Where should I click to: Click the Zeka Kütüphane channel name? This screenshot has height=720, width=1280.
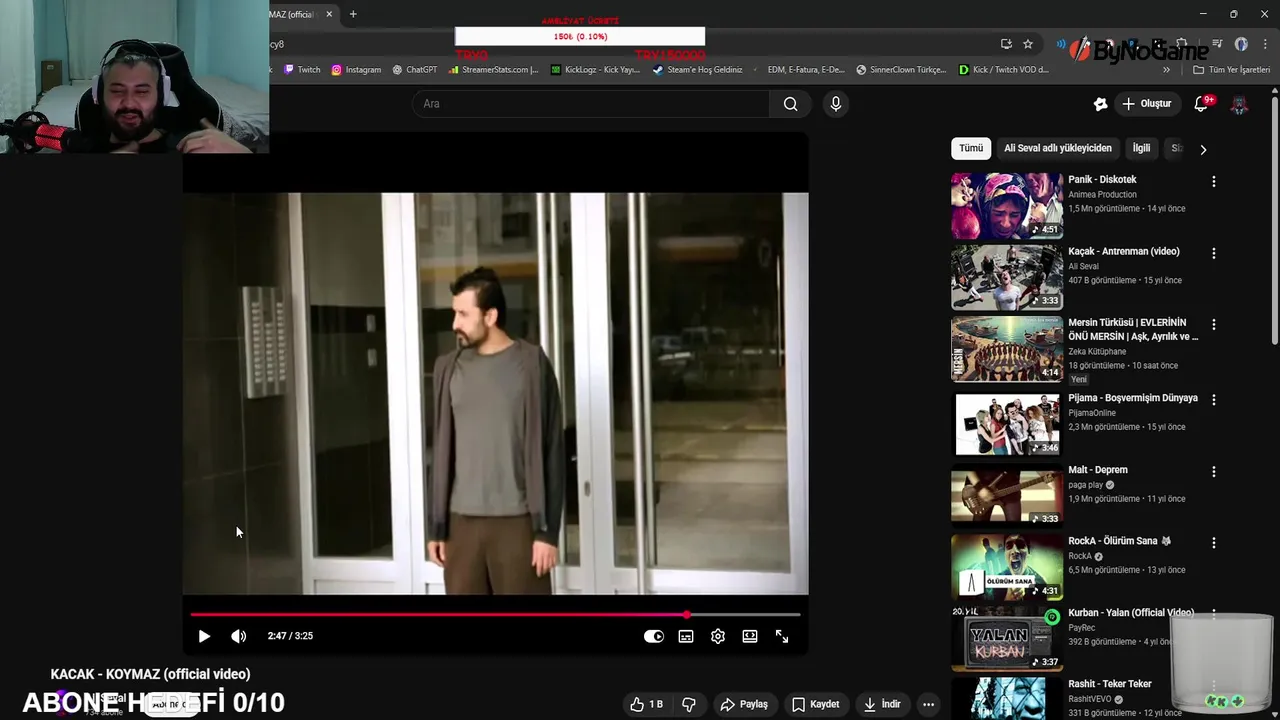click(1097, 352)
